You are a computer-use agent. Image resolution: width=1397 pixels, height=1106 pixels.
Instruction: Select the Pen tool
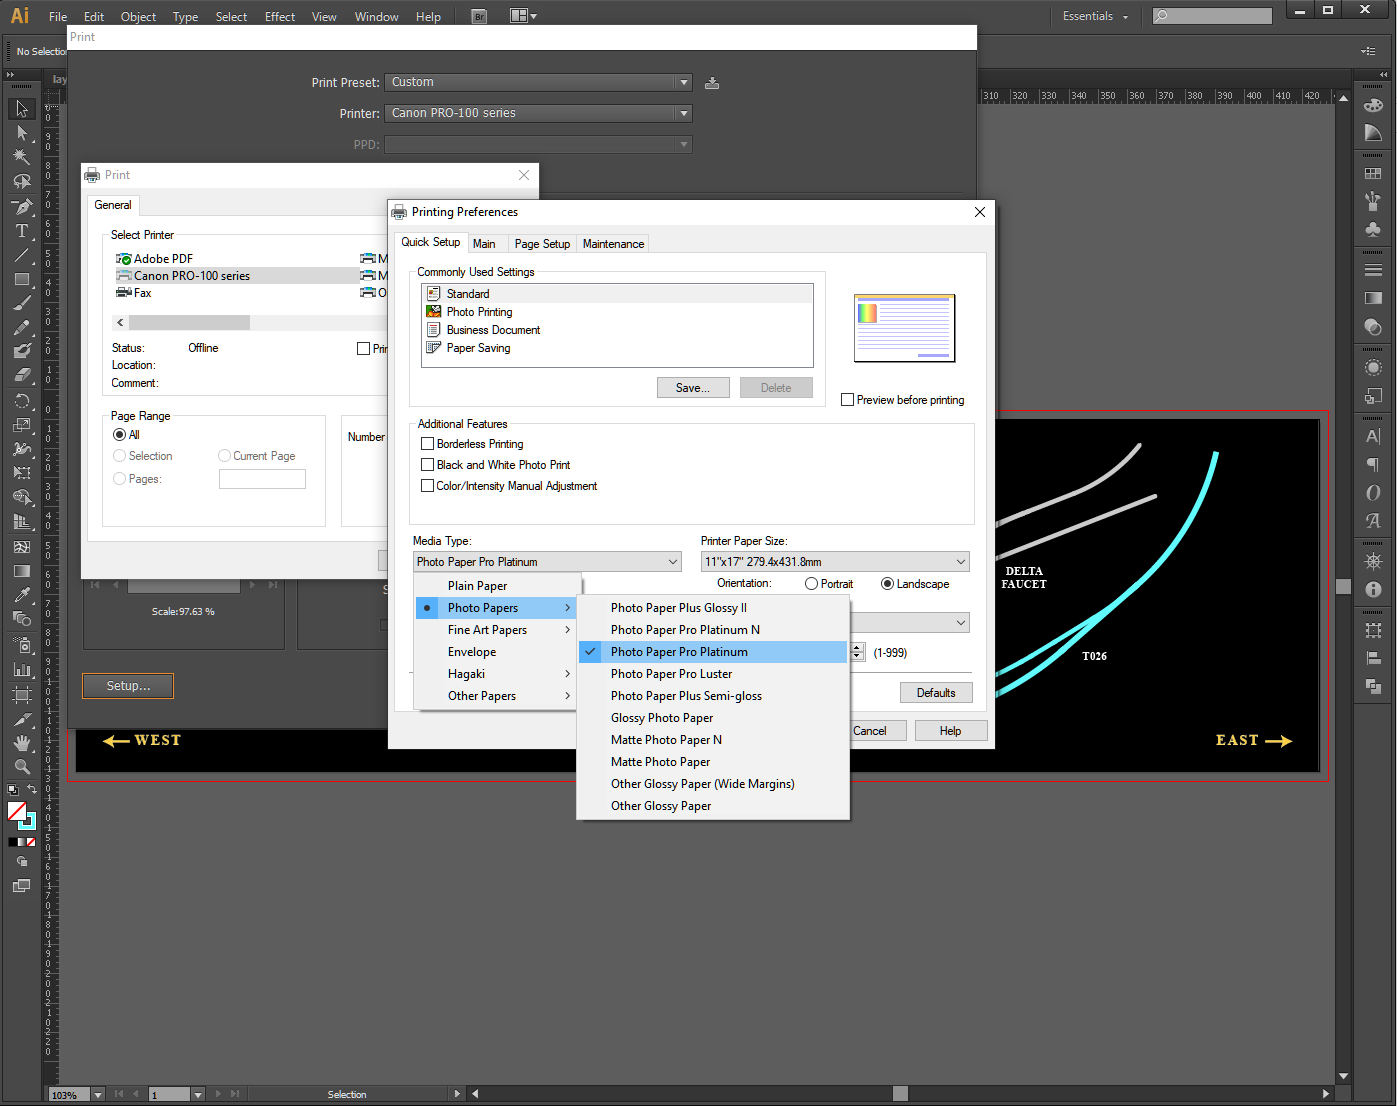[x=22, y=207]
